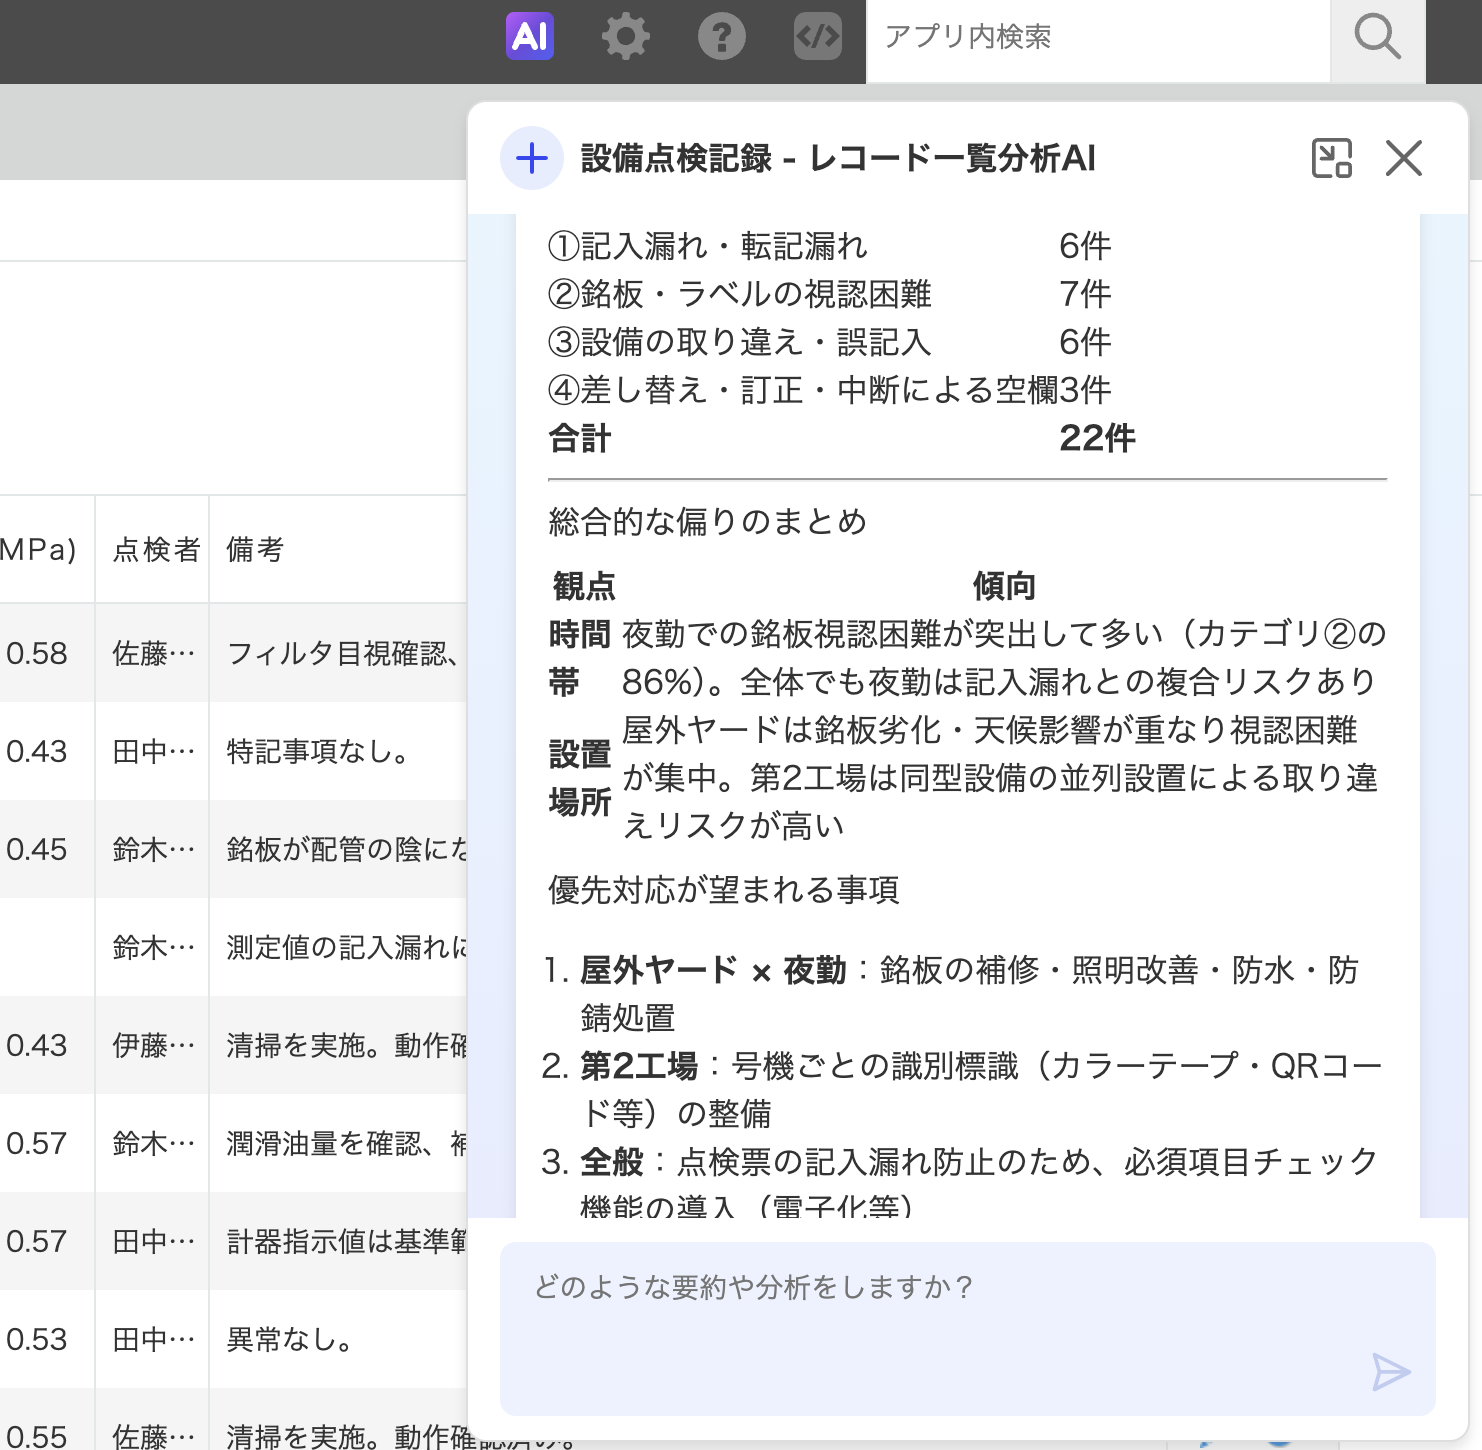Click 設備点検記録 panel title text
Viewport: 1482px width, 1450px height.
838,158
